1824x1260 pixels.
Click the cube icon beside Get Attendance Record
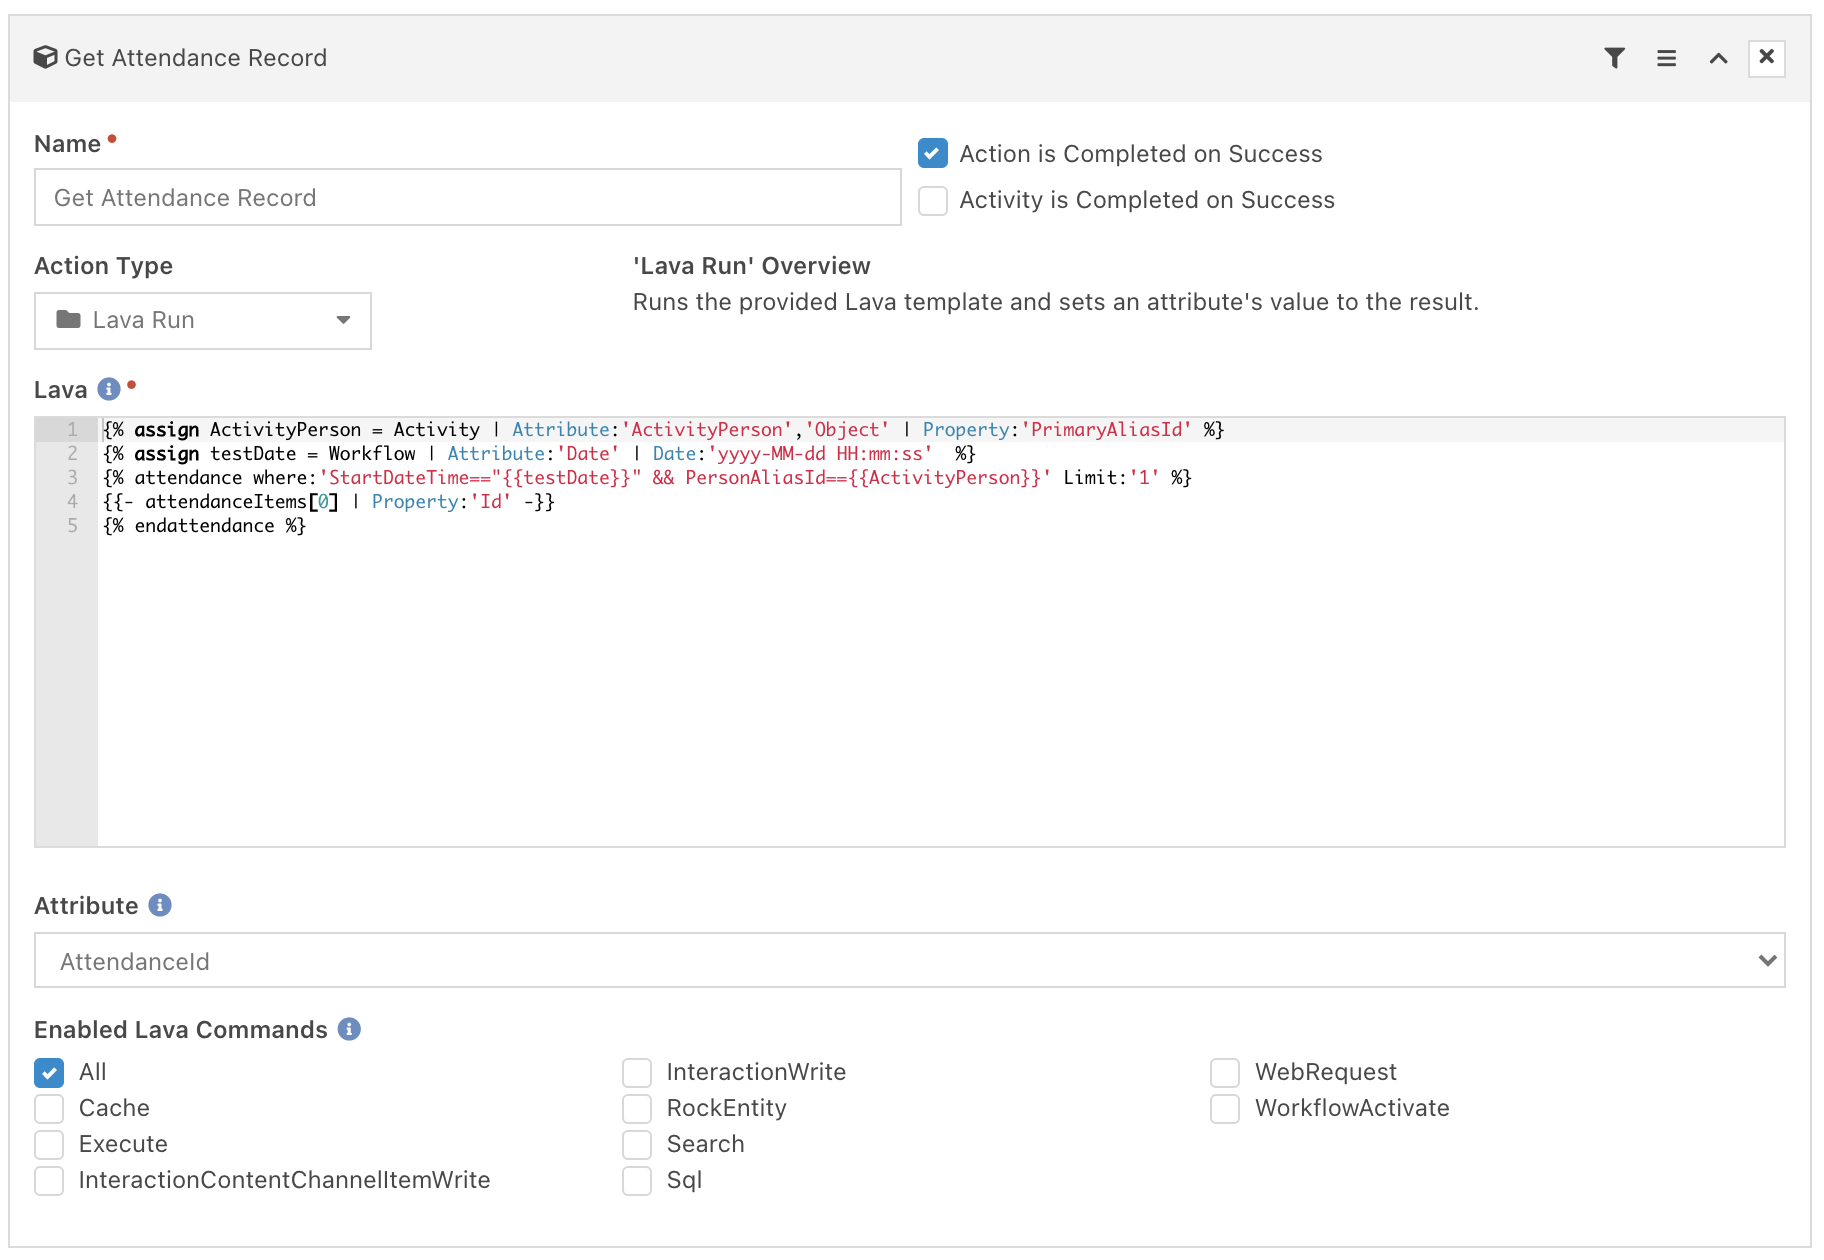click(x=45, y=57)
